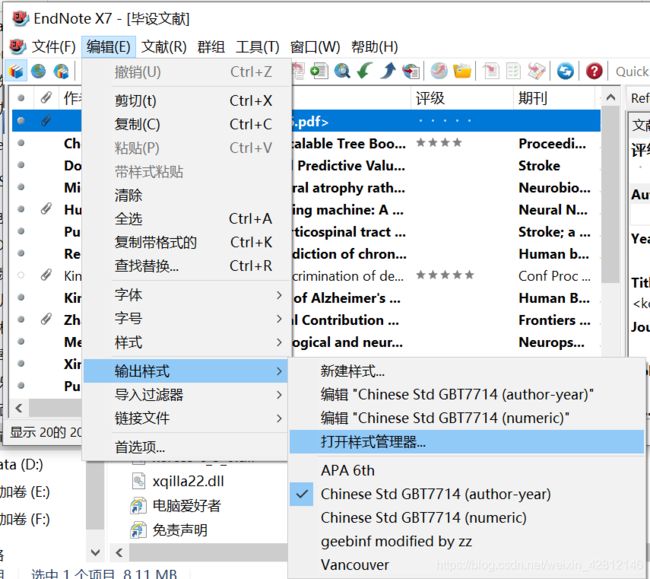
Task: Sort by the 评级 column header
Action: pyautogui.click(x=461, y=98)
